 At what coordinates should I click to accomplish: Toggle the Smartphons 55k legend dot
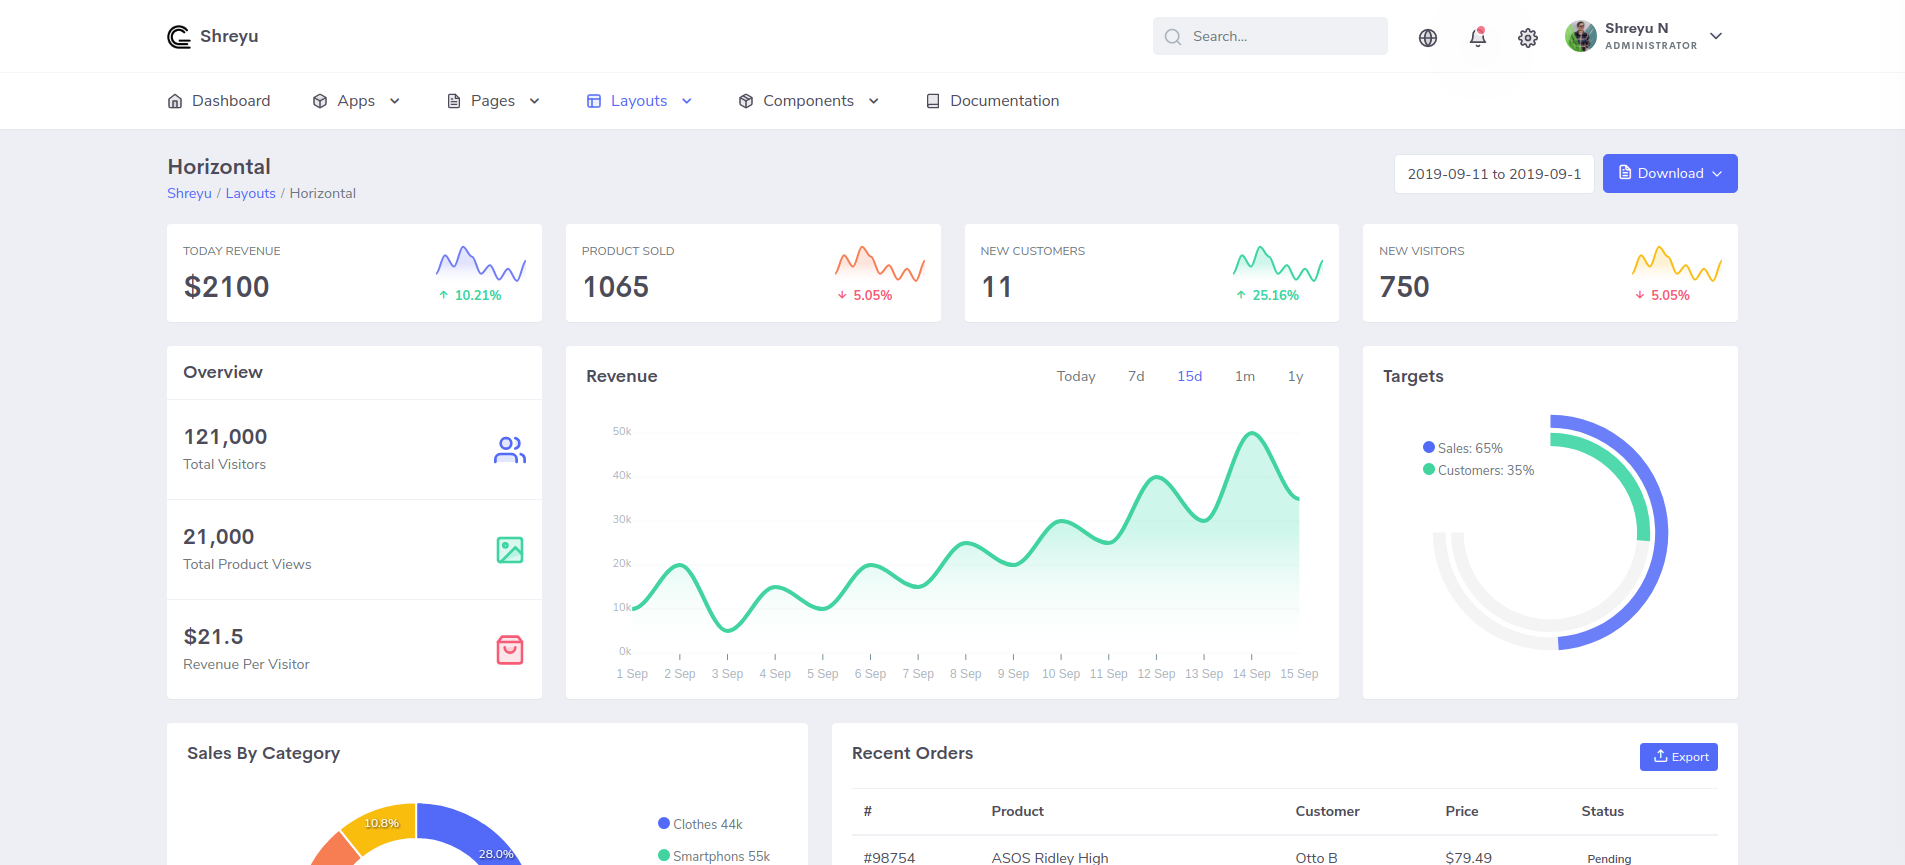pos(664,855)
